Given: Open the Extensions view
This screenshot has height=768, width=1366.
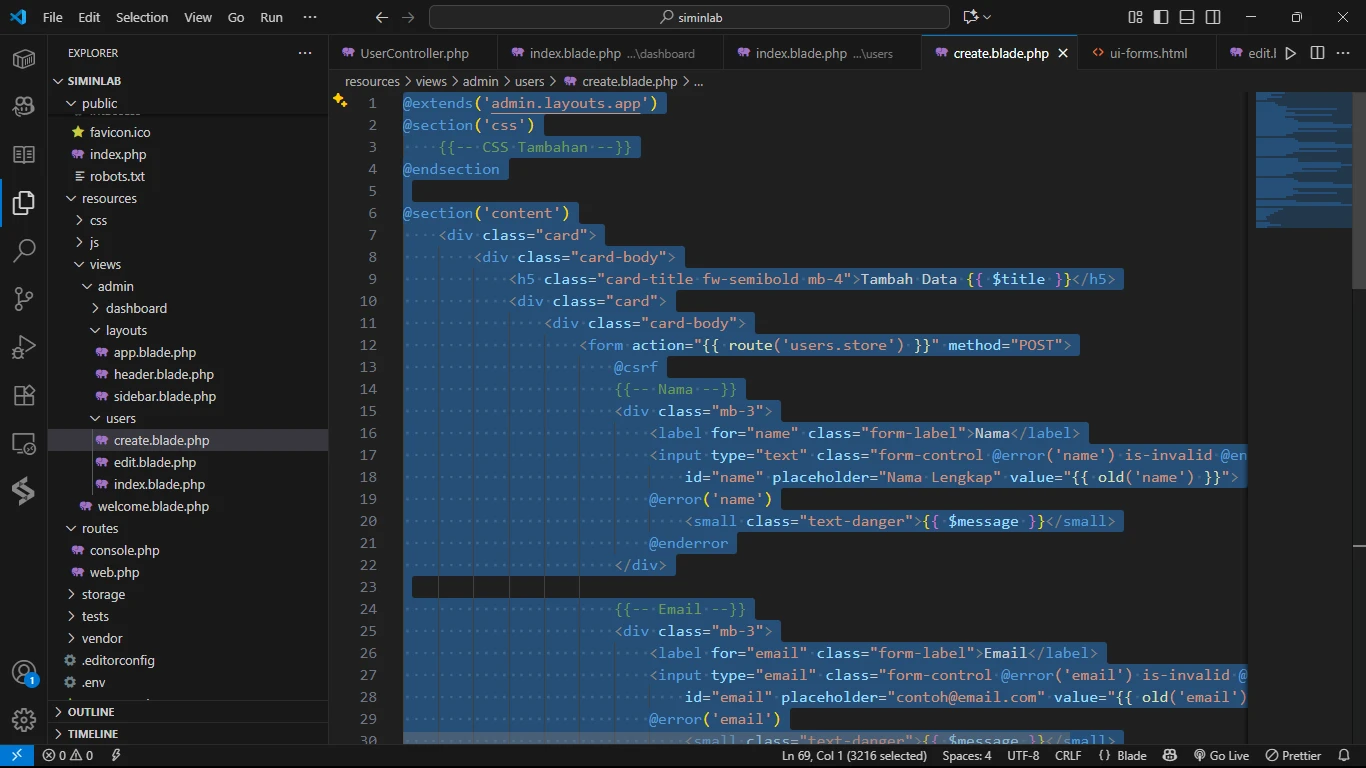Looking at the screenshot, I should [24, 395].
